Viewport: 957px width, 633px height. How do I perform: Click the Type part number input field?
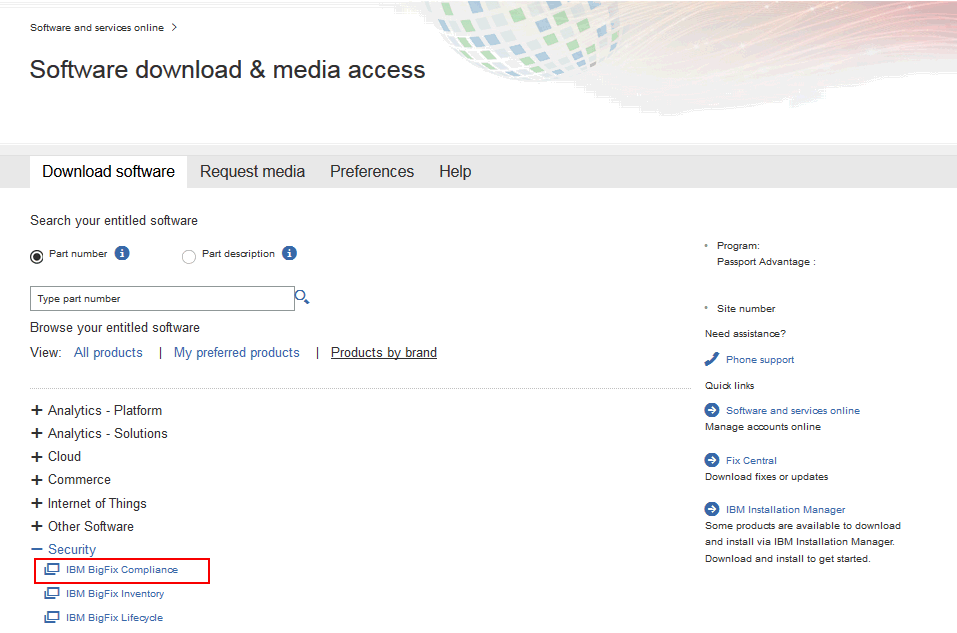click(162, 298)
